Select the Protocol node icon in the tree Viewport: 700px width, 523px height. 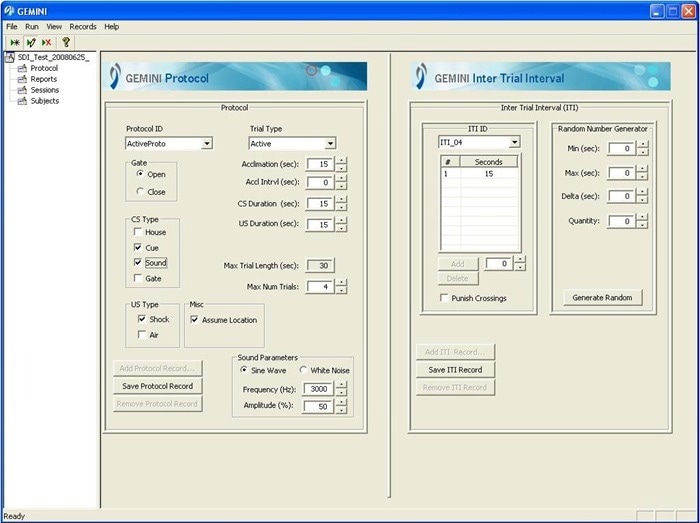click(x=22, y=68)
